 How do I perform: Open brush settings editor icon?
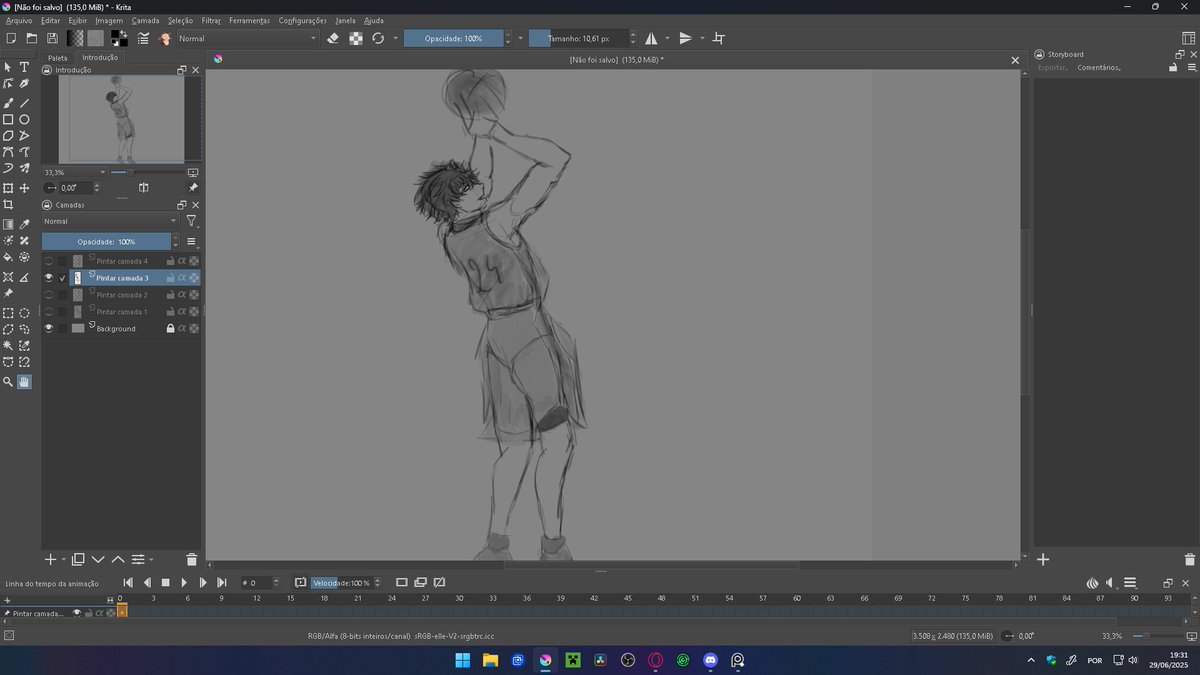pyautogui.click(x=143, y=38)
